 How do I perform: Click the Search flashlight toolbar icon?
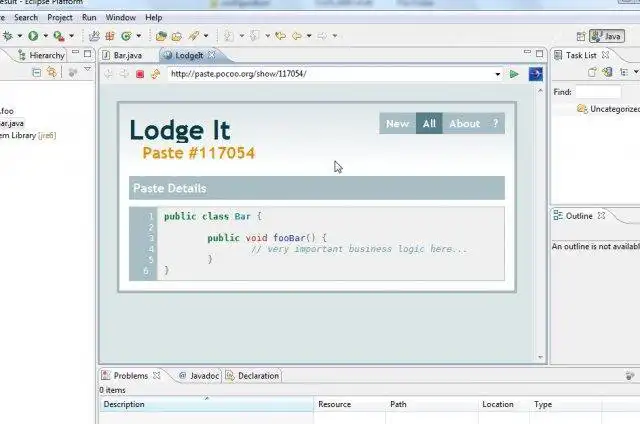194,36
